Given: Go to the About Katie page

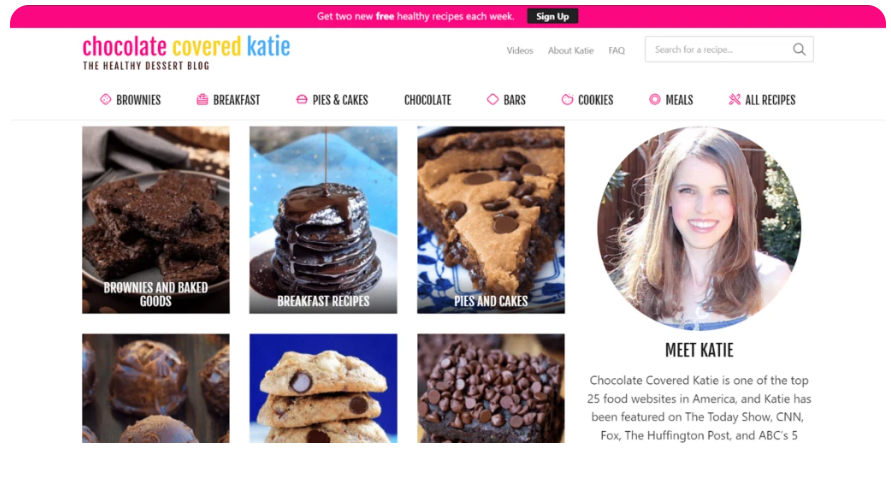Looking at the screenshot, I should point(571,51).
